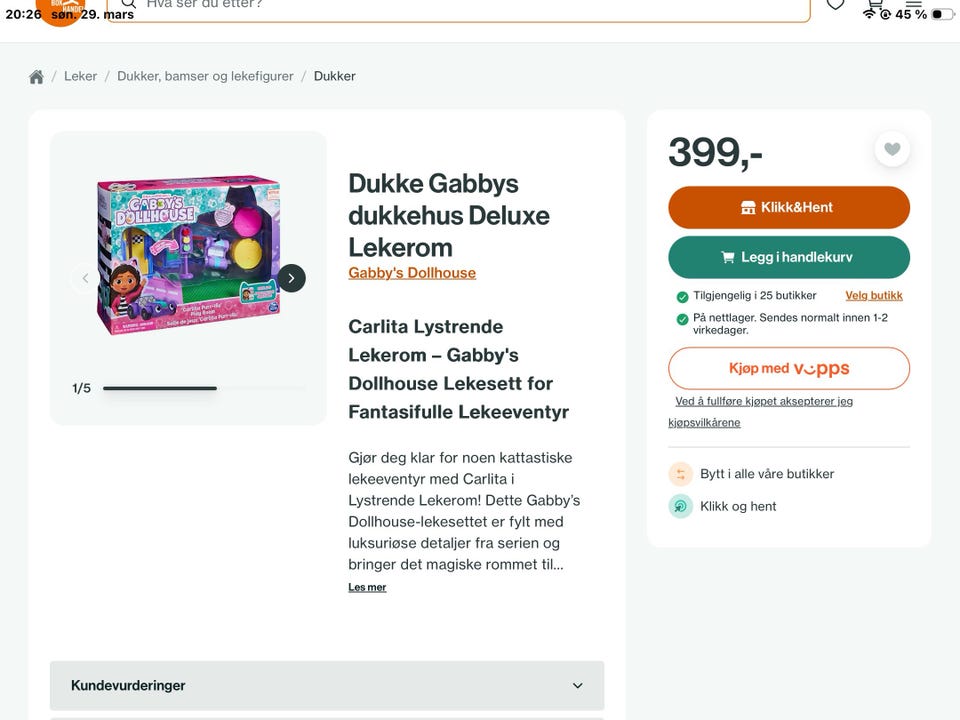Open the hamburger menu in top right
This screenshot has height=720, width=960.
(912, 4)
